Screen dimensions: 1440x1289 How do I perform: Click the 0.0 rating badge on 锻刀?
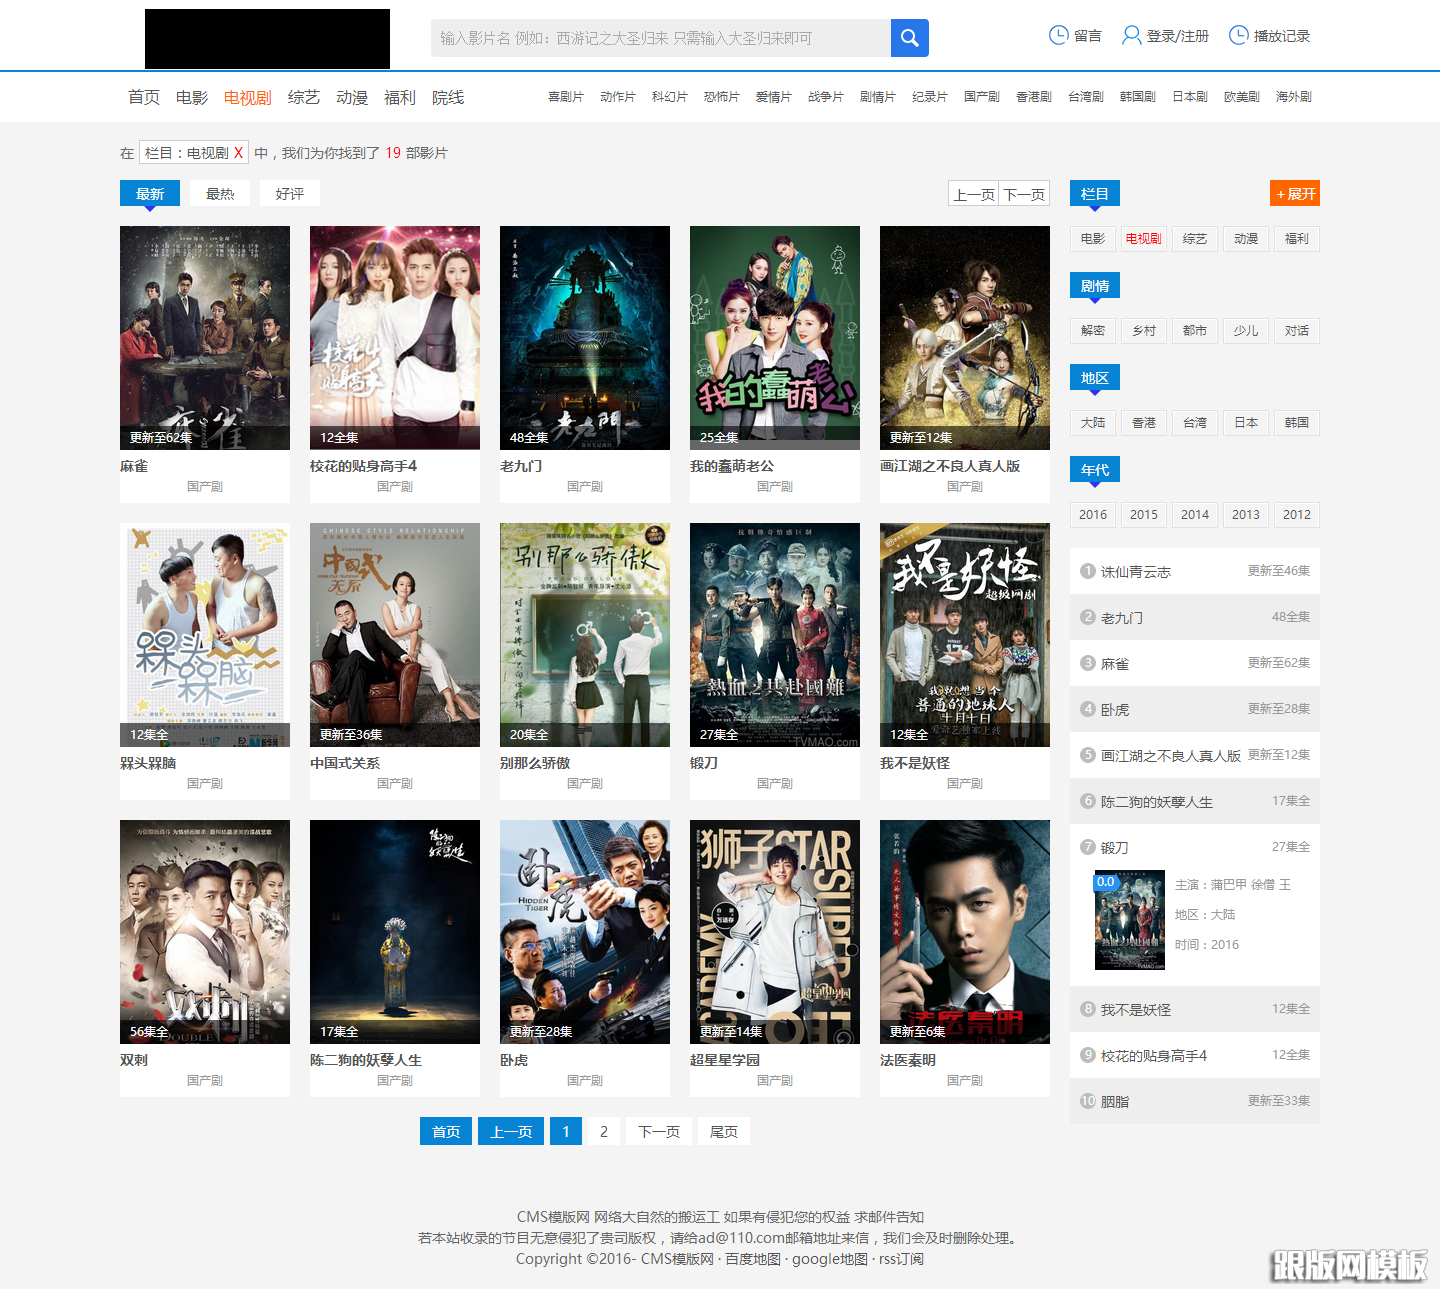[x=1105, y=882]
